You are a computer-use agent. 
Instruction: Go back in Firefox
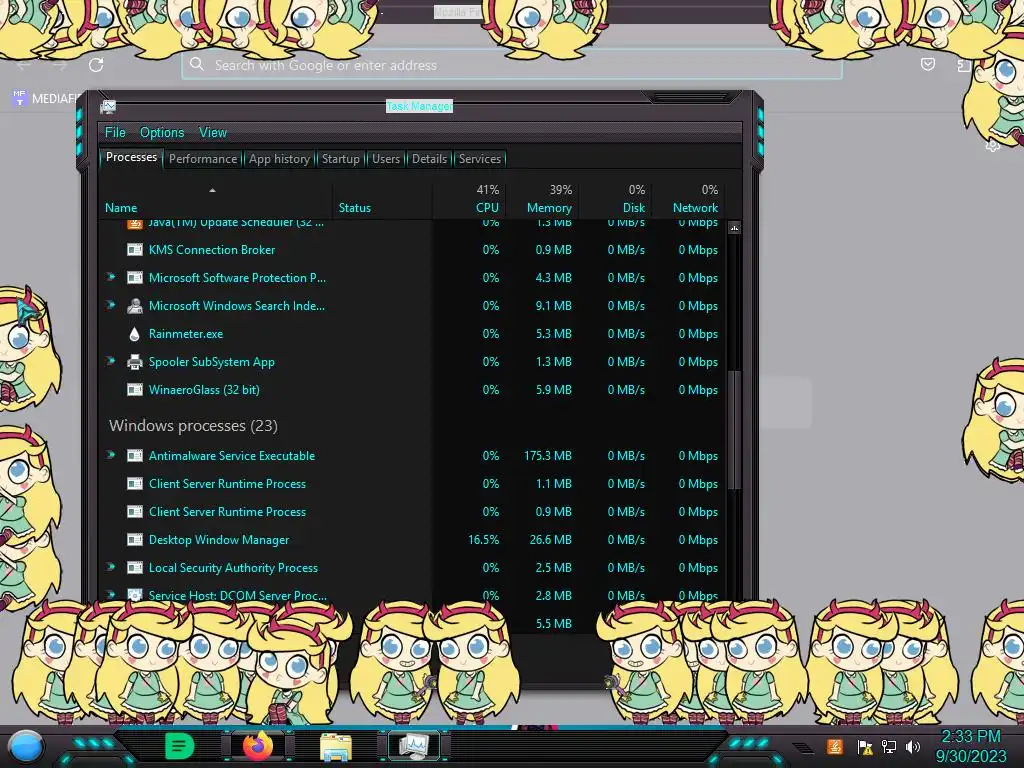[x=24, y=65]
